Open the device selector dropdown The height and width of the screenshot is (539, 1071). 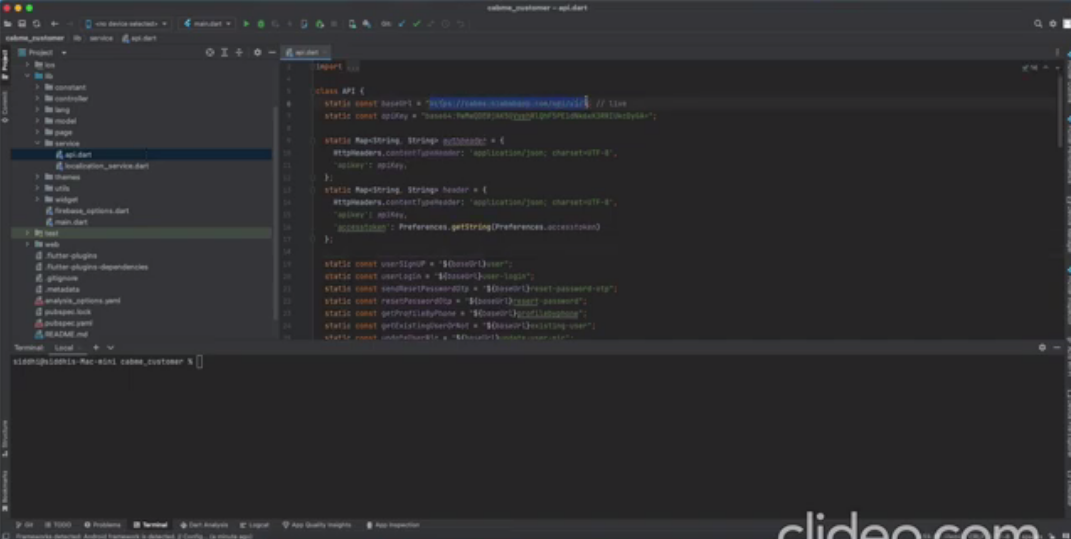pos(126,24)
